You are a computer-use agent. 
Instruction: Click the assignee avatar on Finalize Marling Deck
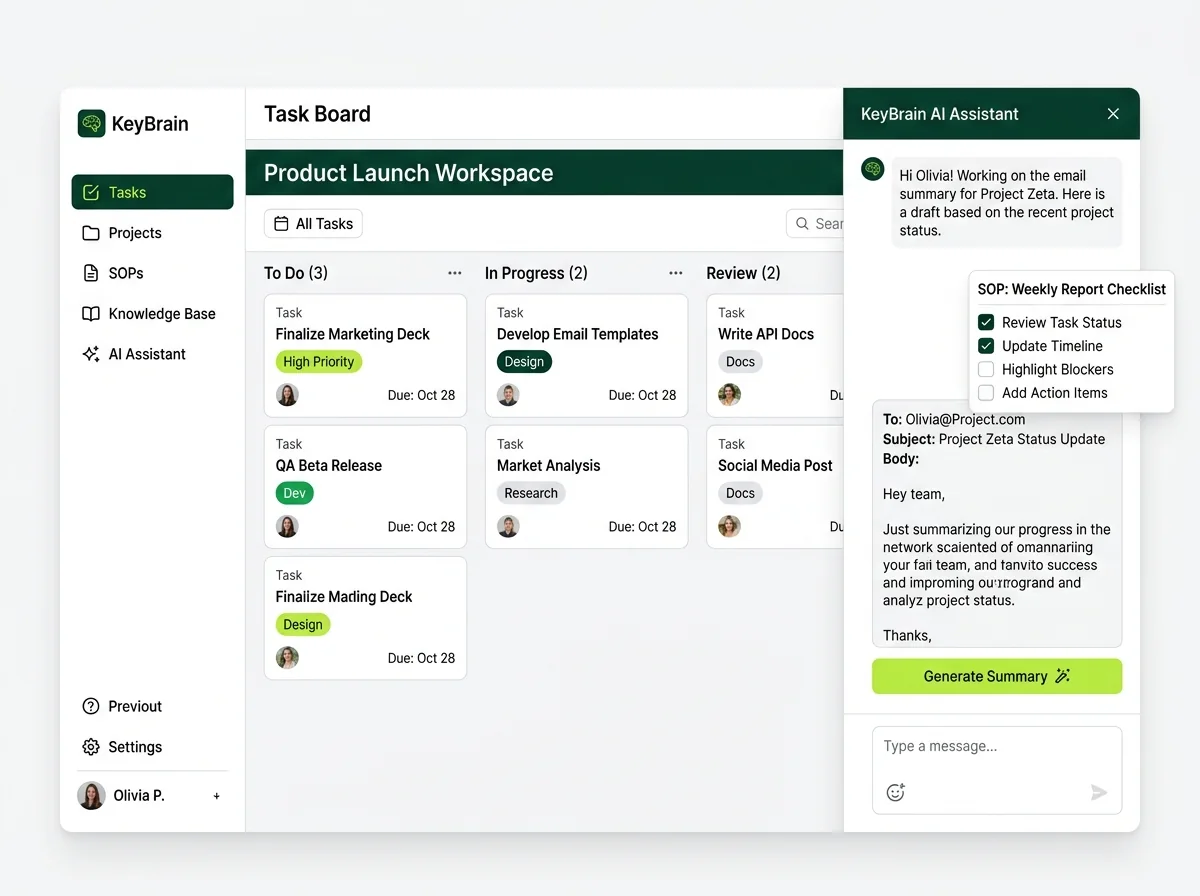(x=287, y=658)
